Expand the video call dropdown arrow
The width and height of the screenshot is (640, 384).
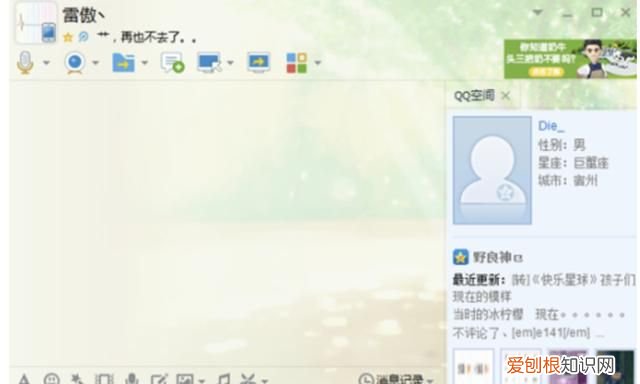click(96, 63)
